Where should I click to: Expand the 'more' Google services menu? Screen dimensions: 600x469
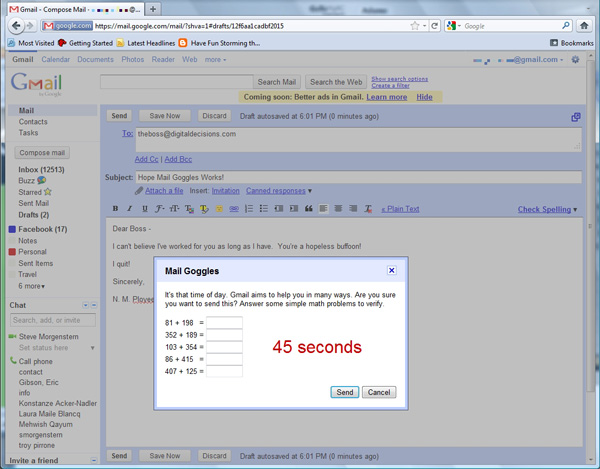(x=215, y=60)
